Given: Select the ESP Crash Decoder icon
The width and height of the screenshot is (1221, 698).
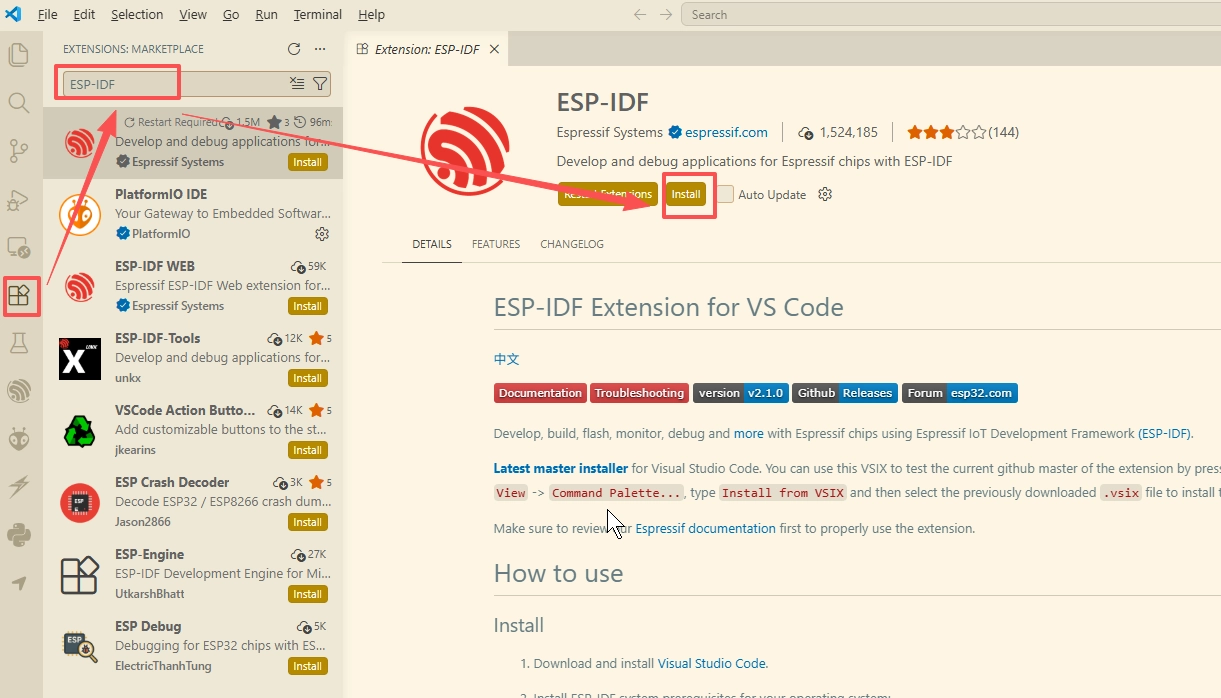Looking at the screenshot, I should (x=80, y=502).
